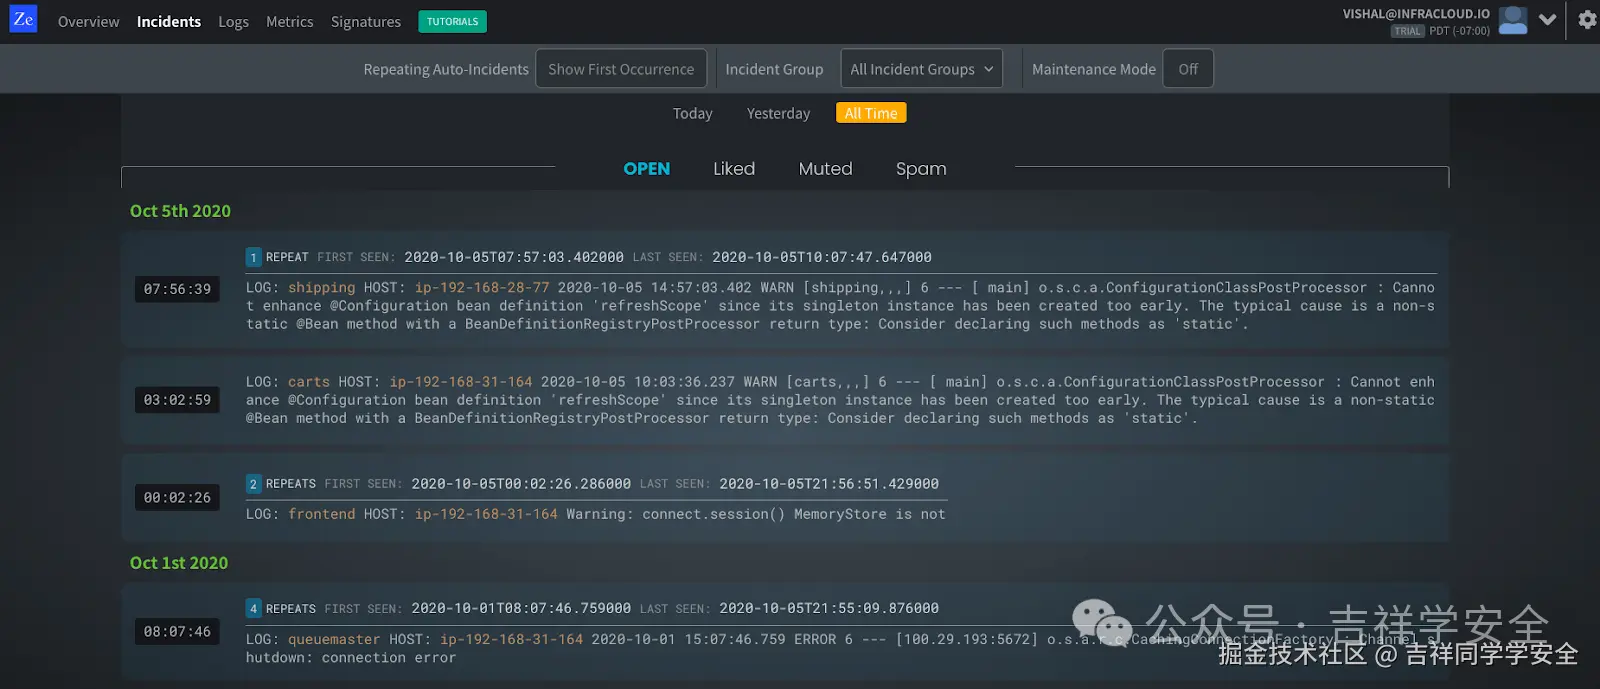1600x689 pixels.
Task: Click the Oct 1st 2020 date heading
Action: tap(179, 563)
